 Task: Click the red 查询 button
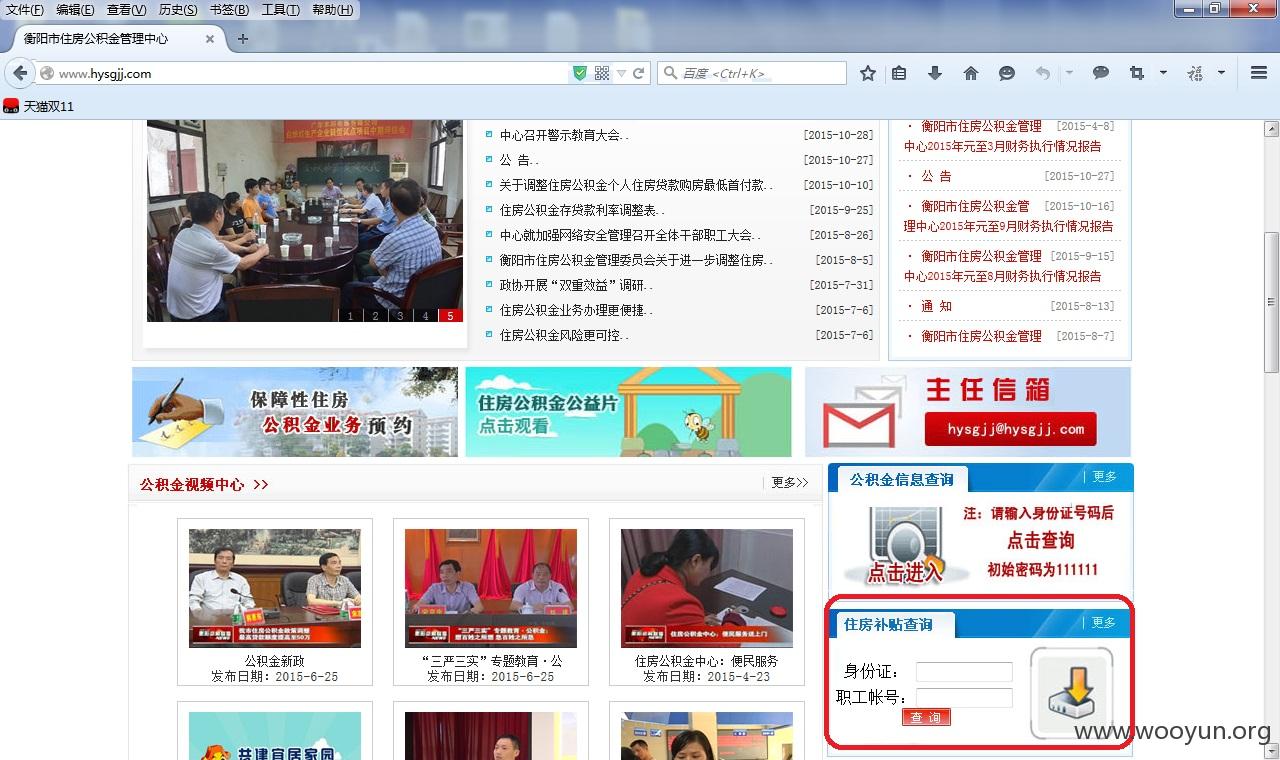pyautogui.click(x=926, y=717)
